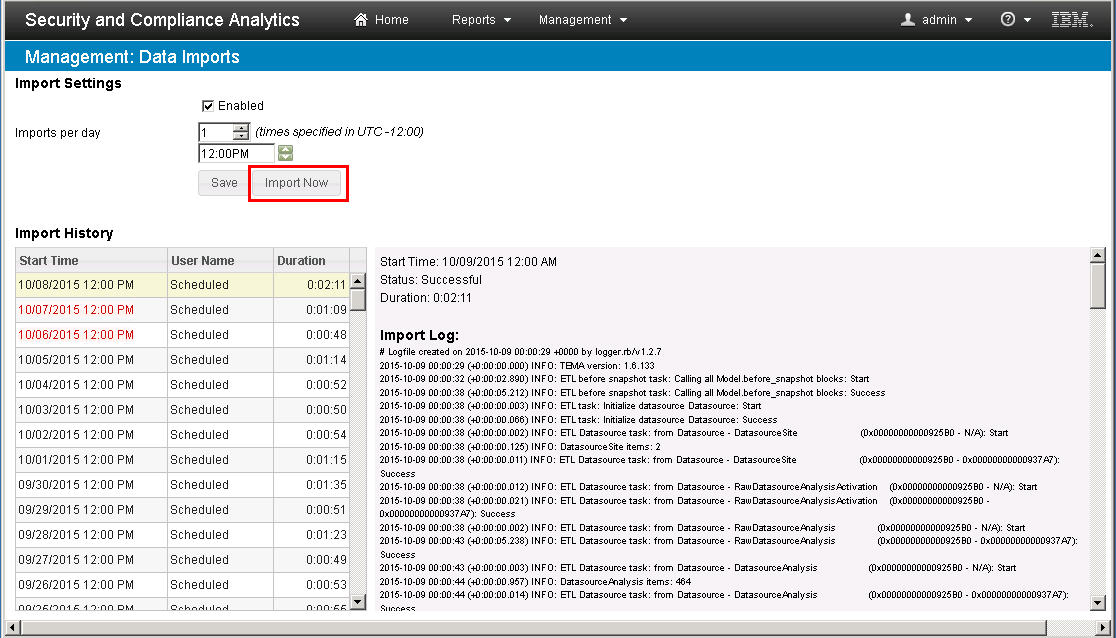Expand the dropdown arrow next to help
The height and width of the screenshot is (638, 1116).
pos(1028,21)
